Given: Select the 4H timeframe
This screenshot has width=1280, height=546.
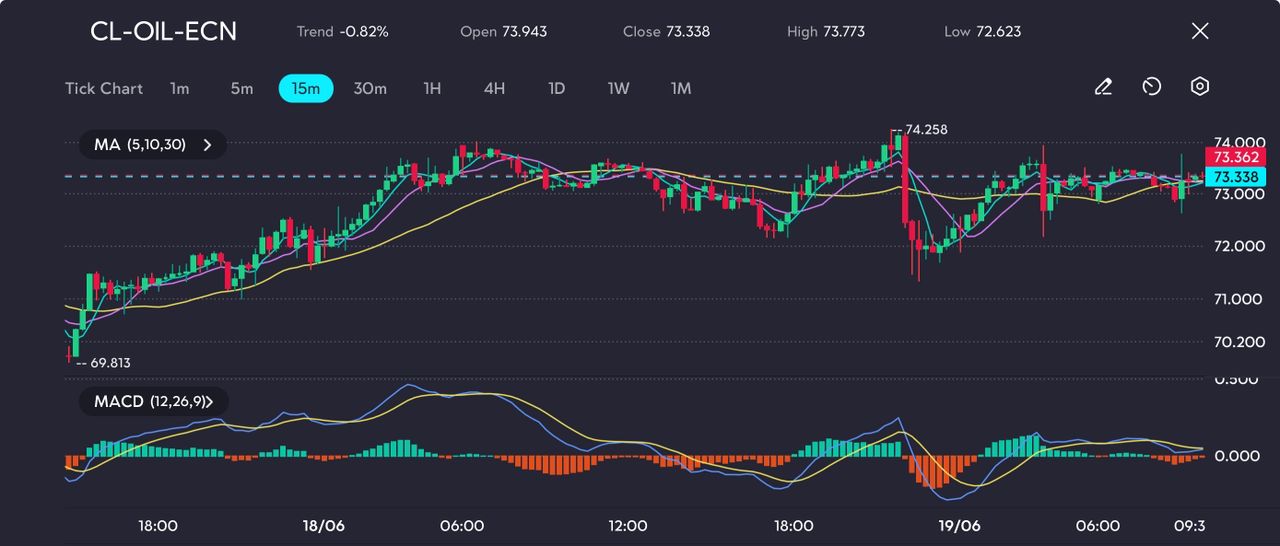Looking at the screenshot, I should click(x=494, y=88).
